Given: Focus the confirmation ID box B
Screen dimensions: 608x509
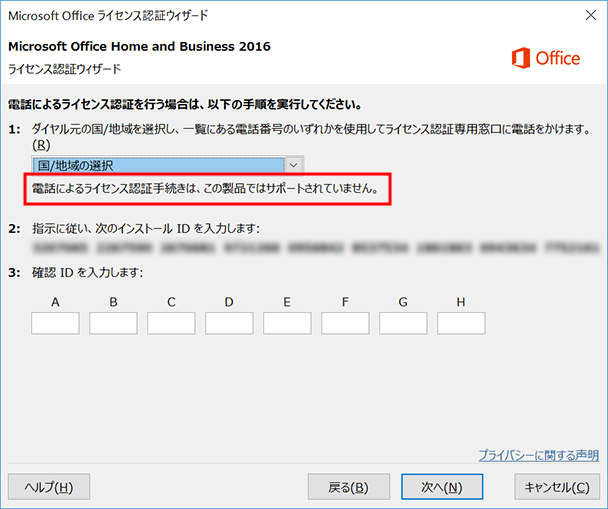Looking at the screenshot, I should 113,323.
